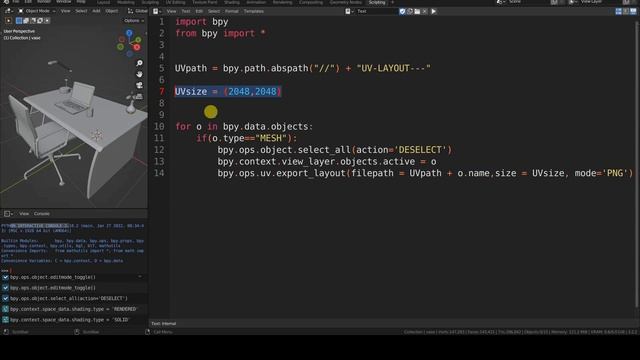Open the text editor Edit menu
Screen dimensions: 640x360
click(x=199, y=11)
